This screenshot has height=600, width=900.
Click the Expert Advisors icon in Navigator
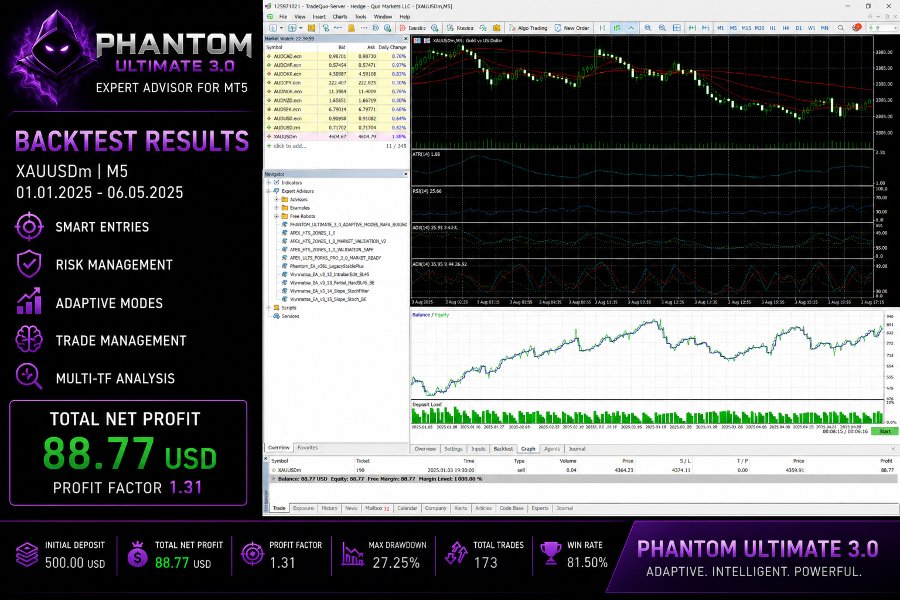click(276, 191)
